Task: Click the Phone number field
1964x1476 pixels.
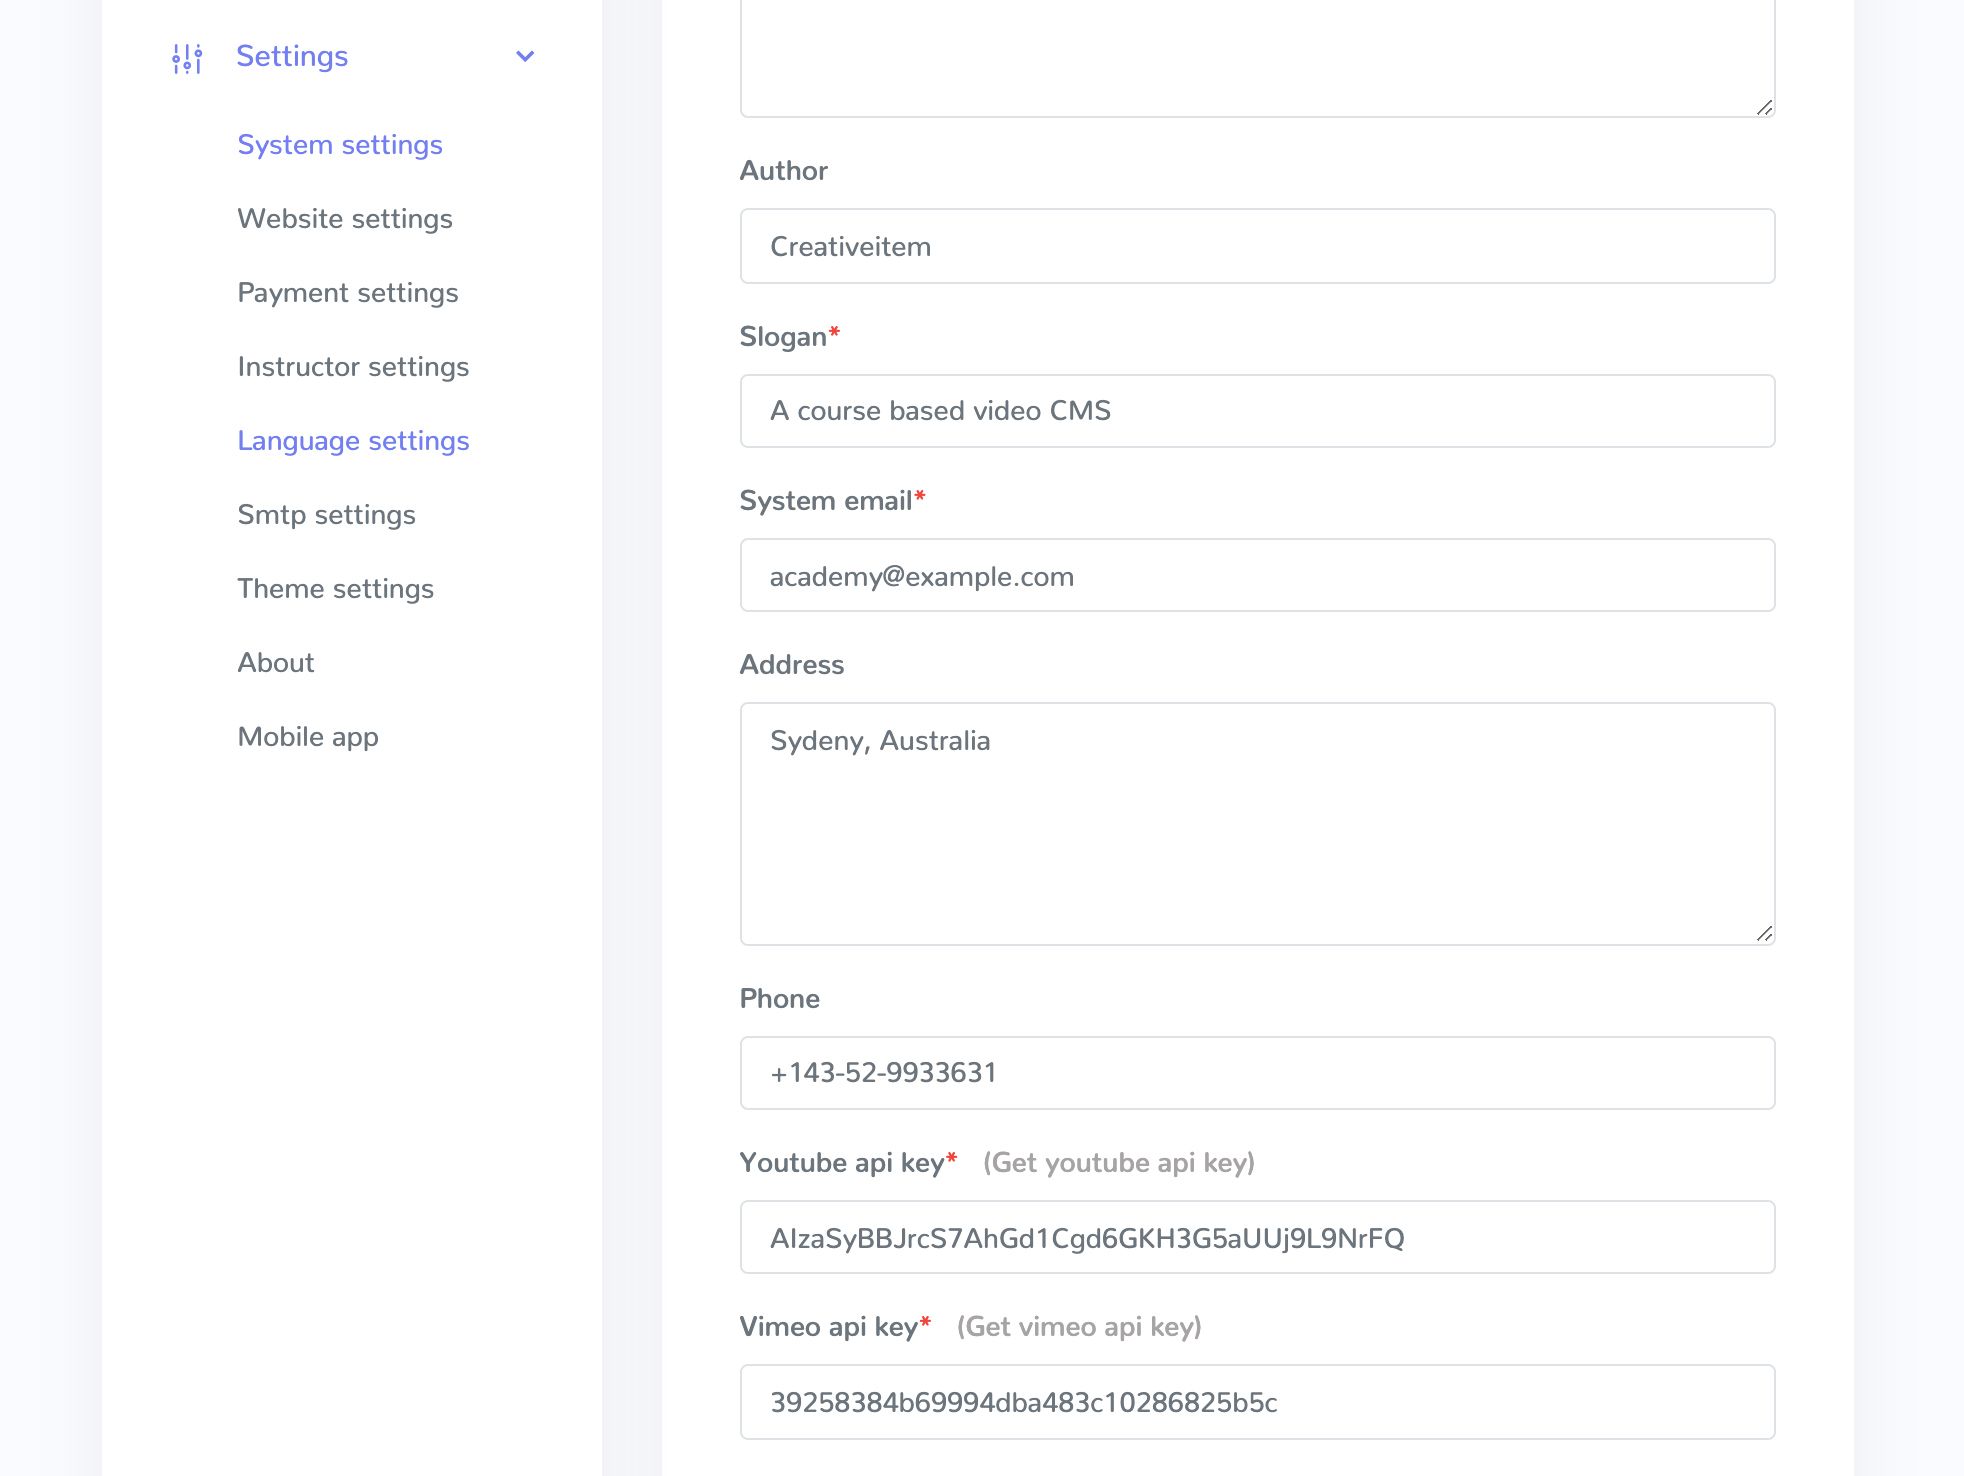Action: point(1257,1073)
